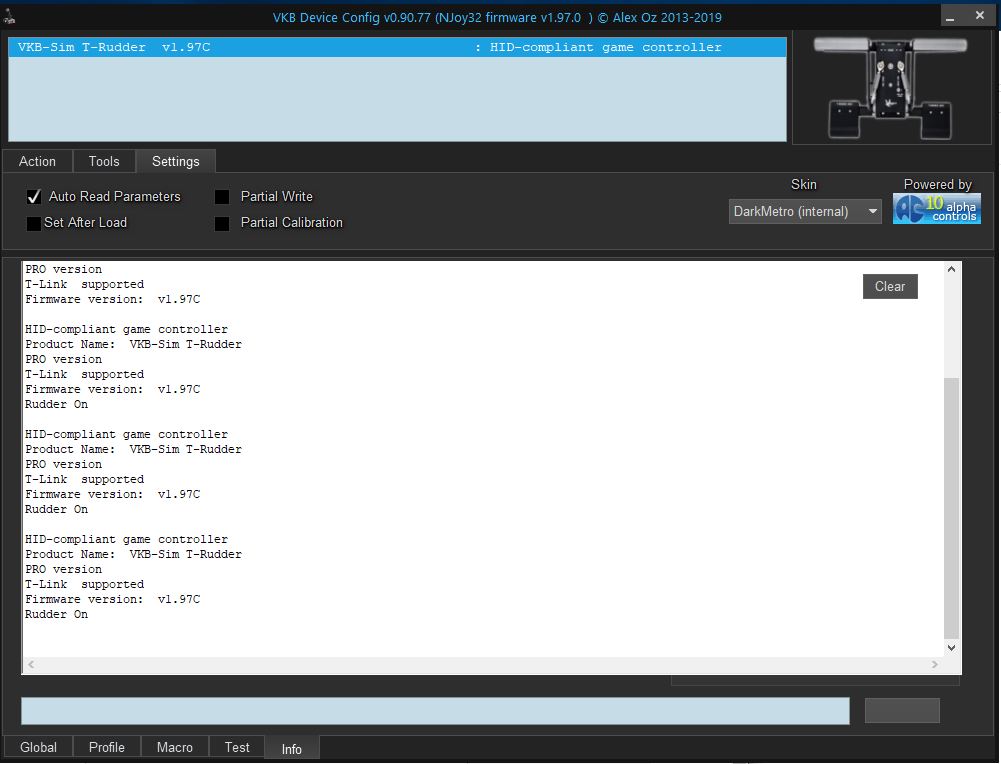Clear the info log
This screenshot has width=1001, height=764.
coord(890,287)
